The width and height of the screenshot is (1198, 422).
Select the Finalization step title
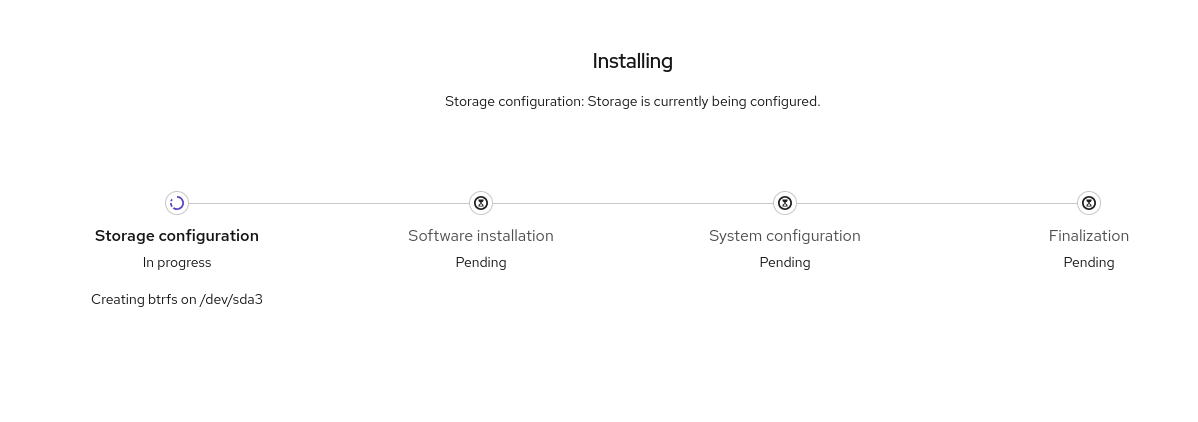click(1089, 236)
